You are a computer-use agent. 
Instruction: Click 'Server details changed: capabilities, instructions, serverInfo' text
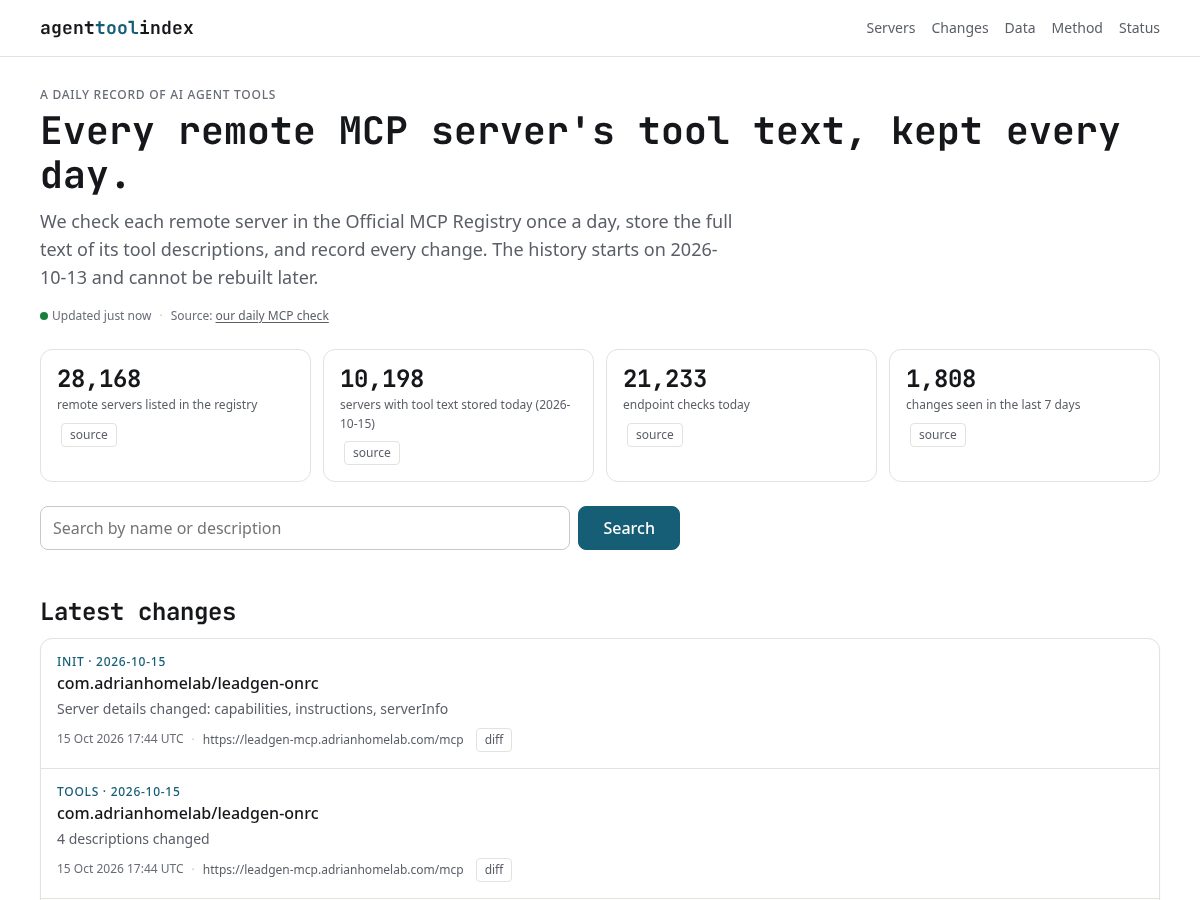(x=252, y=709)
